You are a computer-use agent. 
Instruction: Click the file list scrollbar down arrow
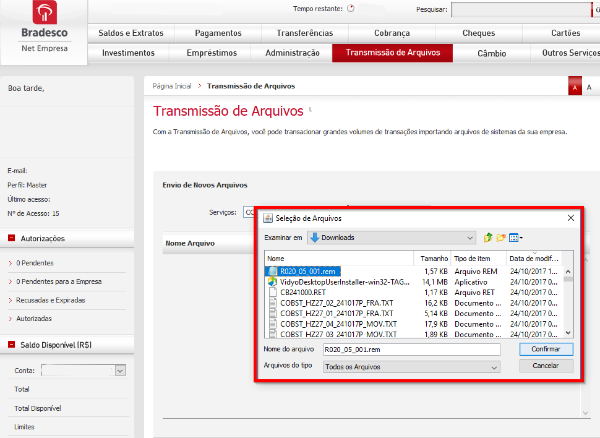point(568,333)
